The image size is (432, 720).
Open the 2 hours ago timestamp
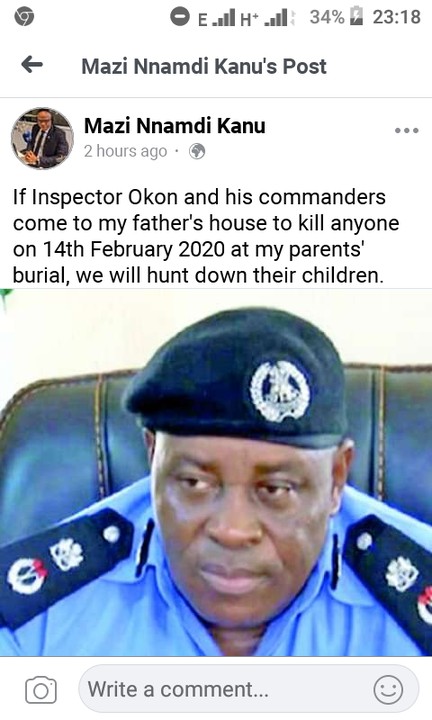pos(125,151)
